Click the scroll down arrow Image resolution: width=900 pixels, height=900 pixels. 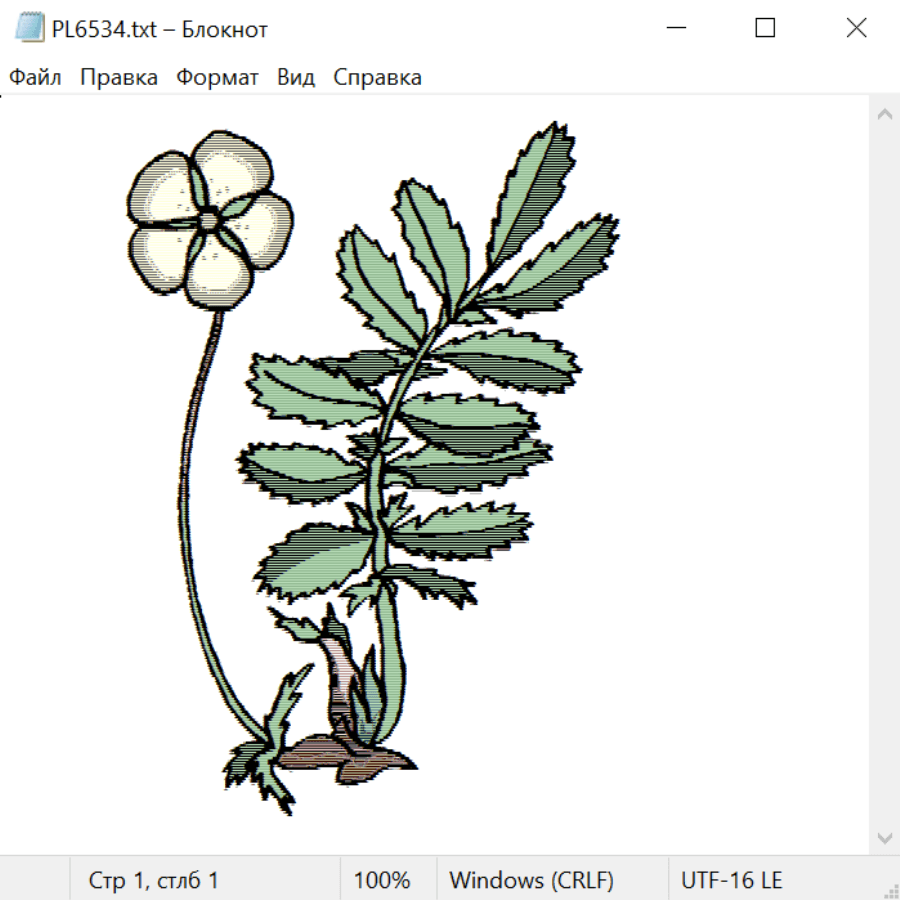point(885,838)
